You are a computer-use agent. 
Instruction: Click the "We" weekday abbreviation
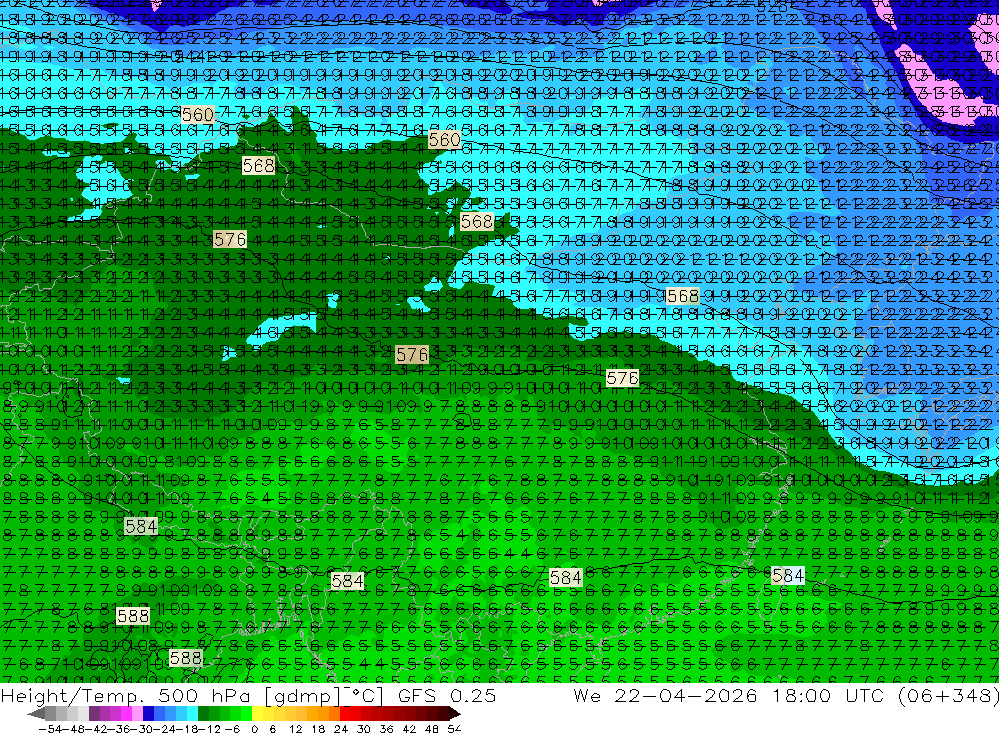click(587, 695)
